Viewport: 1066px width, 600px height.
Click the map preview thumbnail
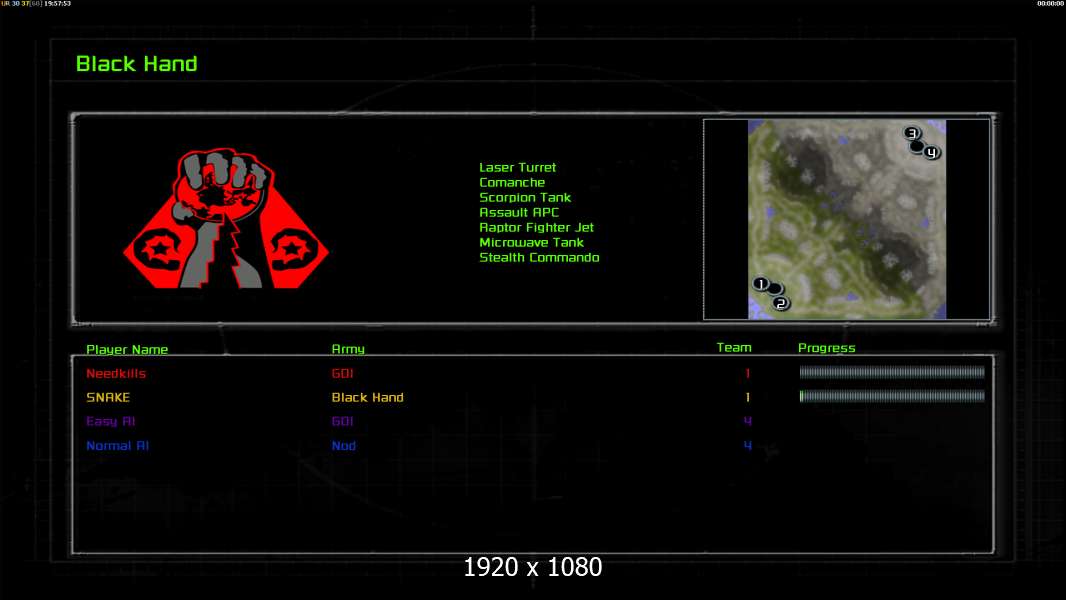tap(846, 219)
